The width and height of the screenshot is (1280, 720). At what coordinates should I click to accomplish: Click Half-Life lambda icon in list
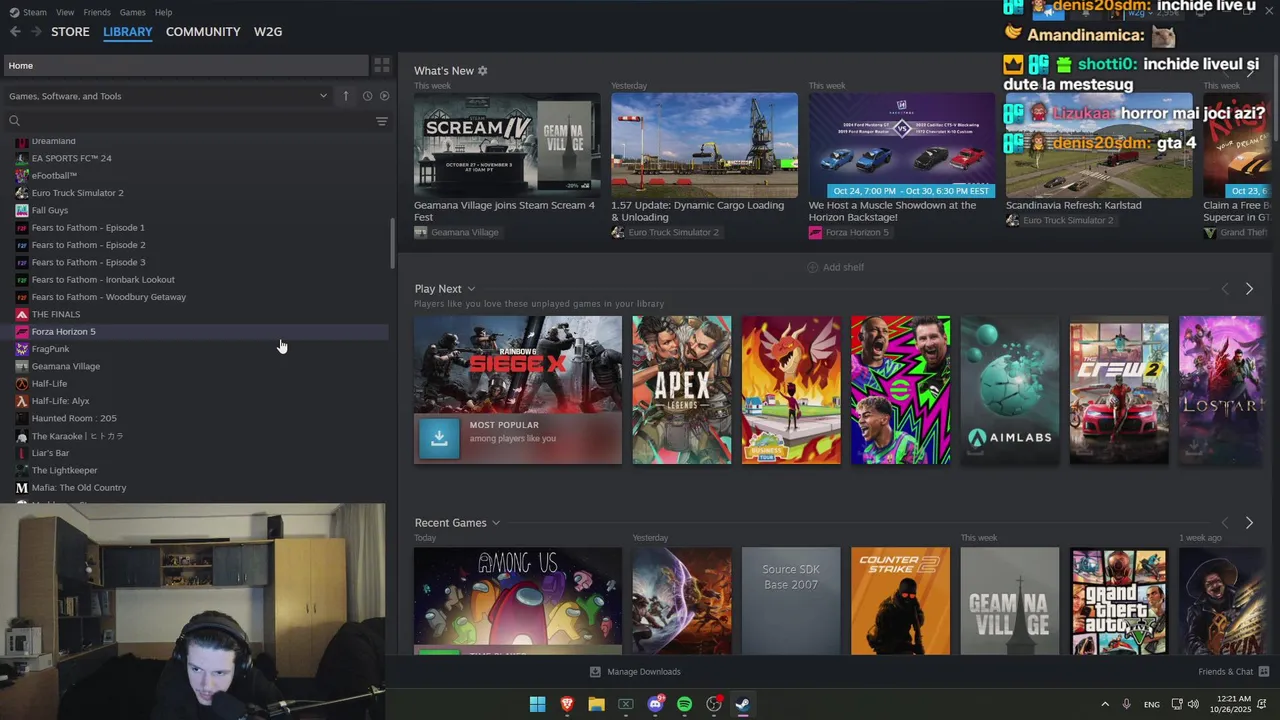coord(22,384)
